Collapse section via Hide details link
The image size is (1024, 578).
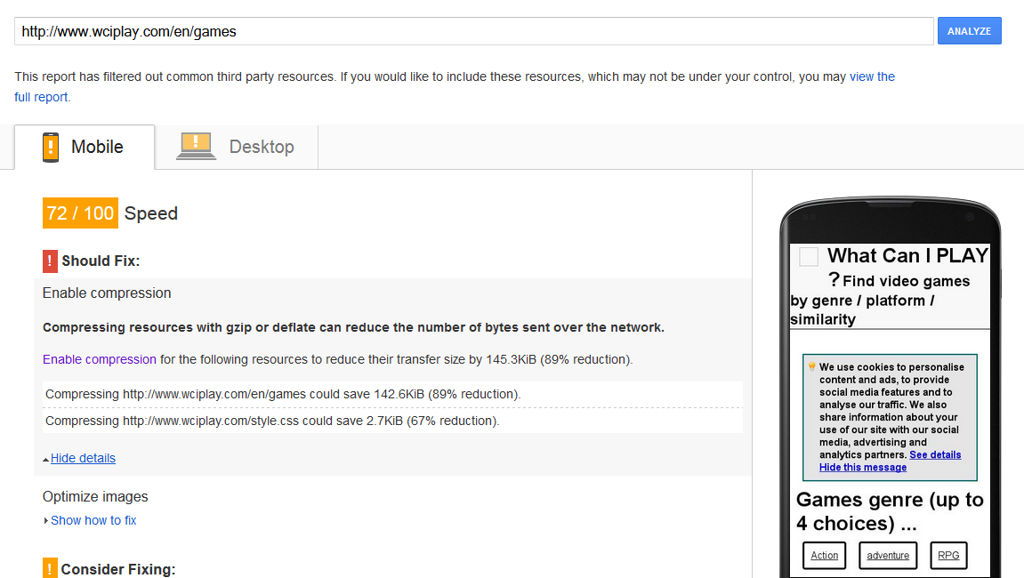(x=83, y=458)
